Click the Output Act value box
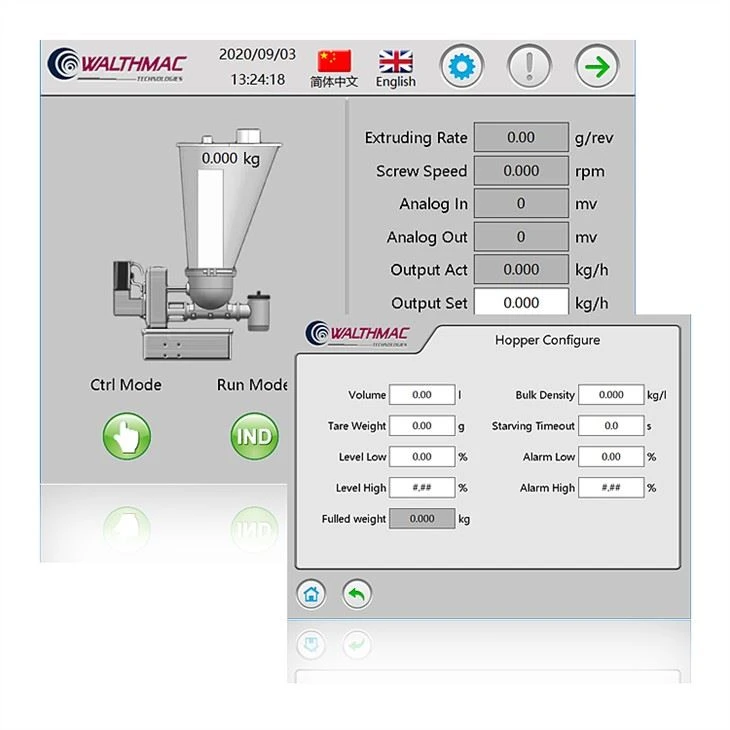Image resolution: width=730 pixels, height=730 pixels. (x=521, y=269)
